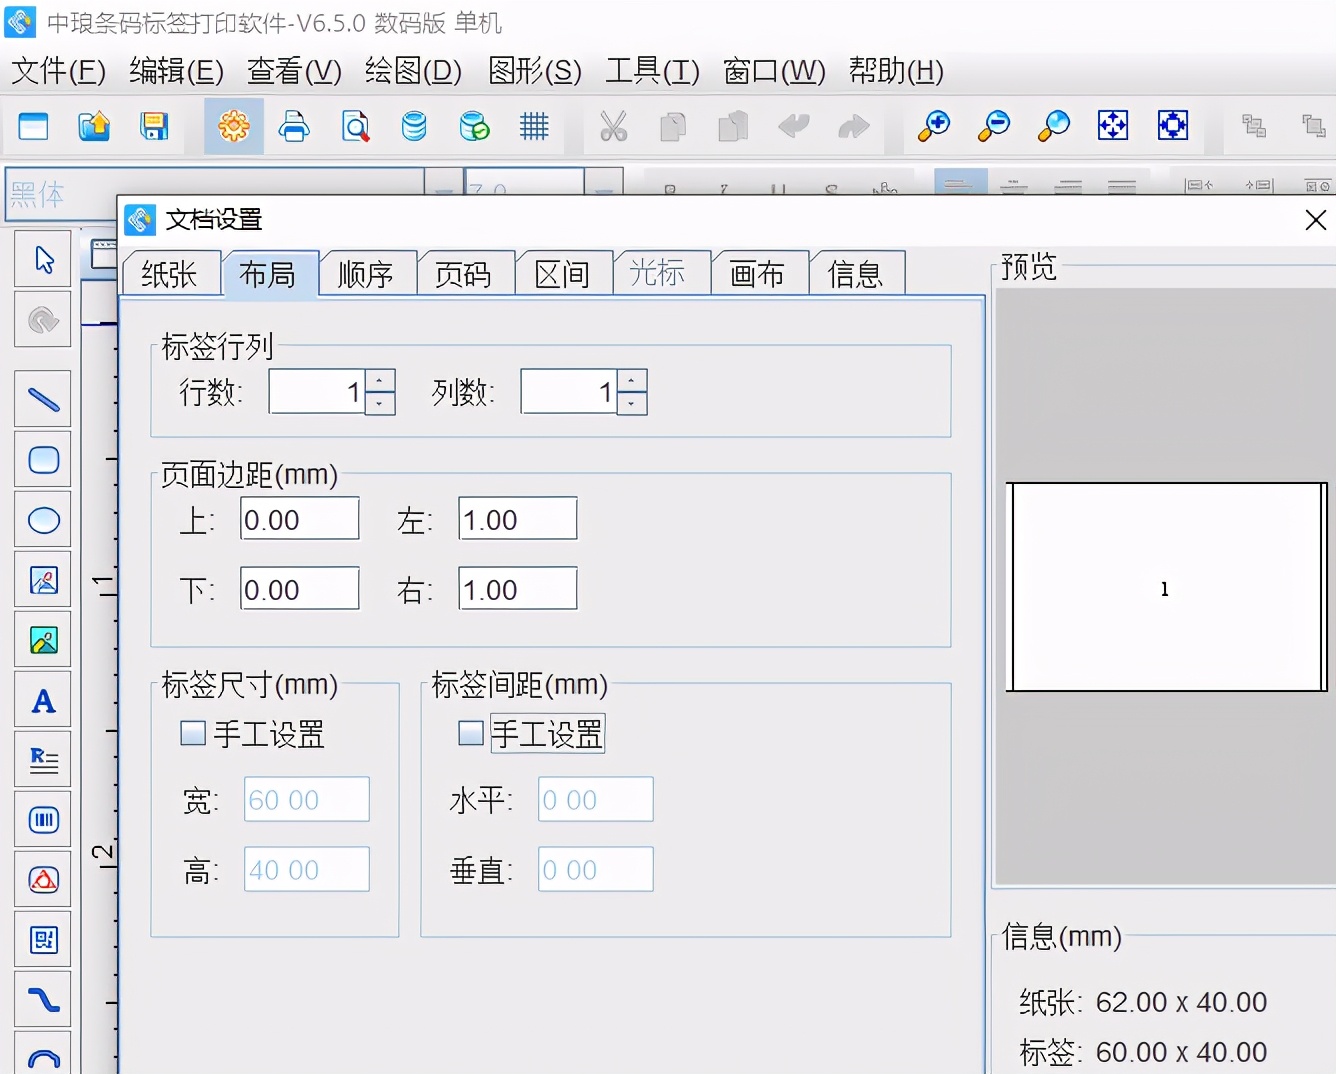Select the text A tool

click(43, 700)
